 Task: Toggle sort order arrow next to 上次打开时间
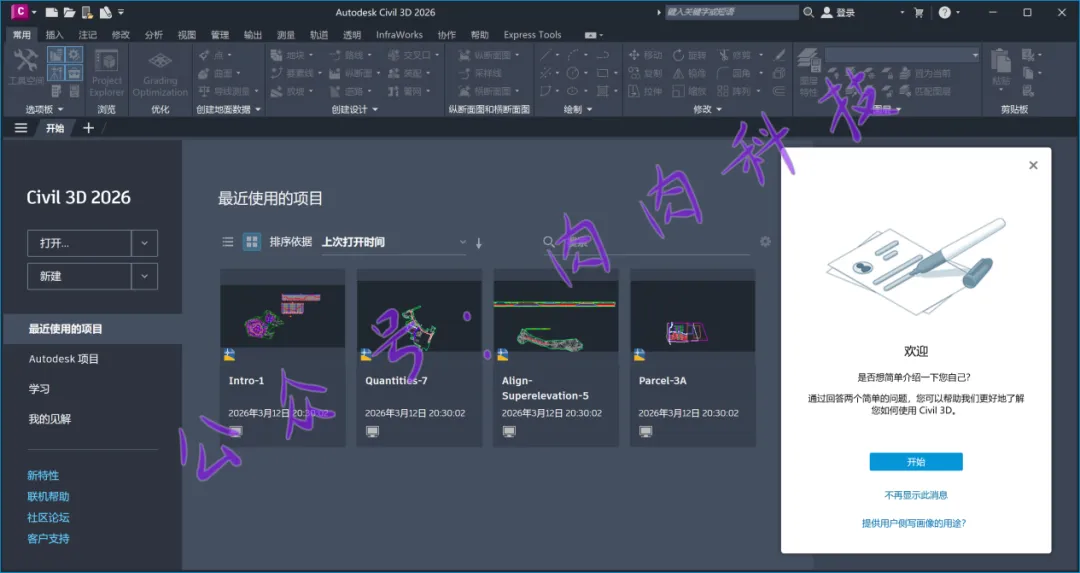(x=479, y=242)
